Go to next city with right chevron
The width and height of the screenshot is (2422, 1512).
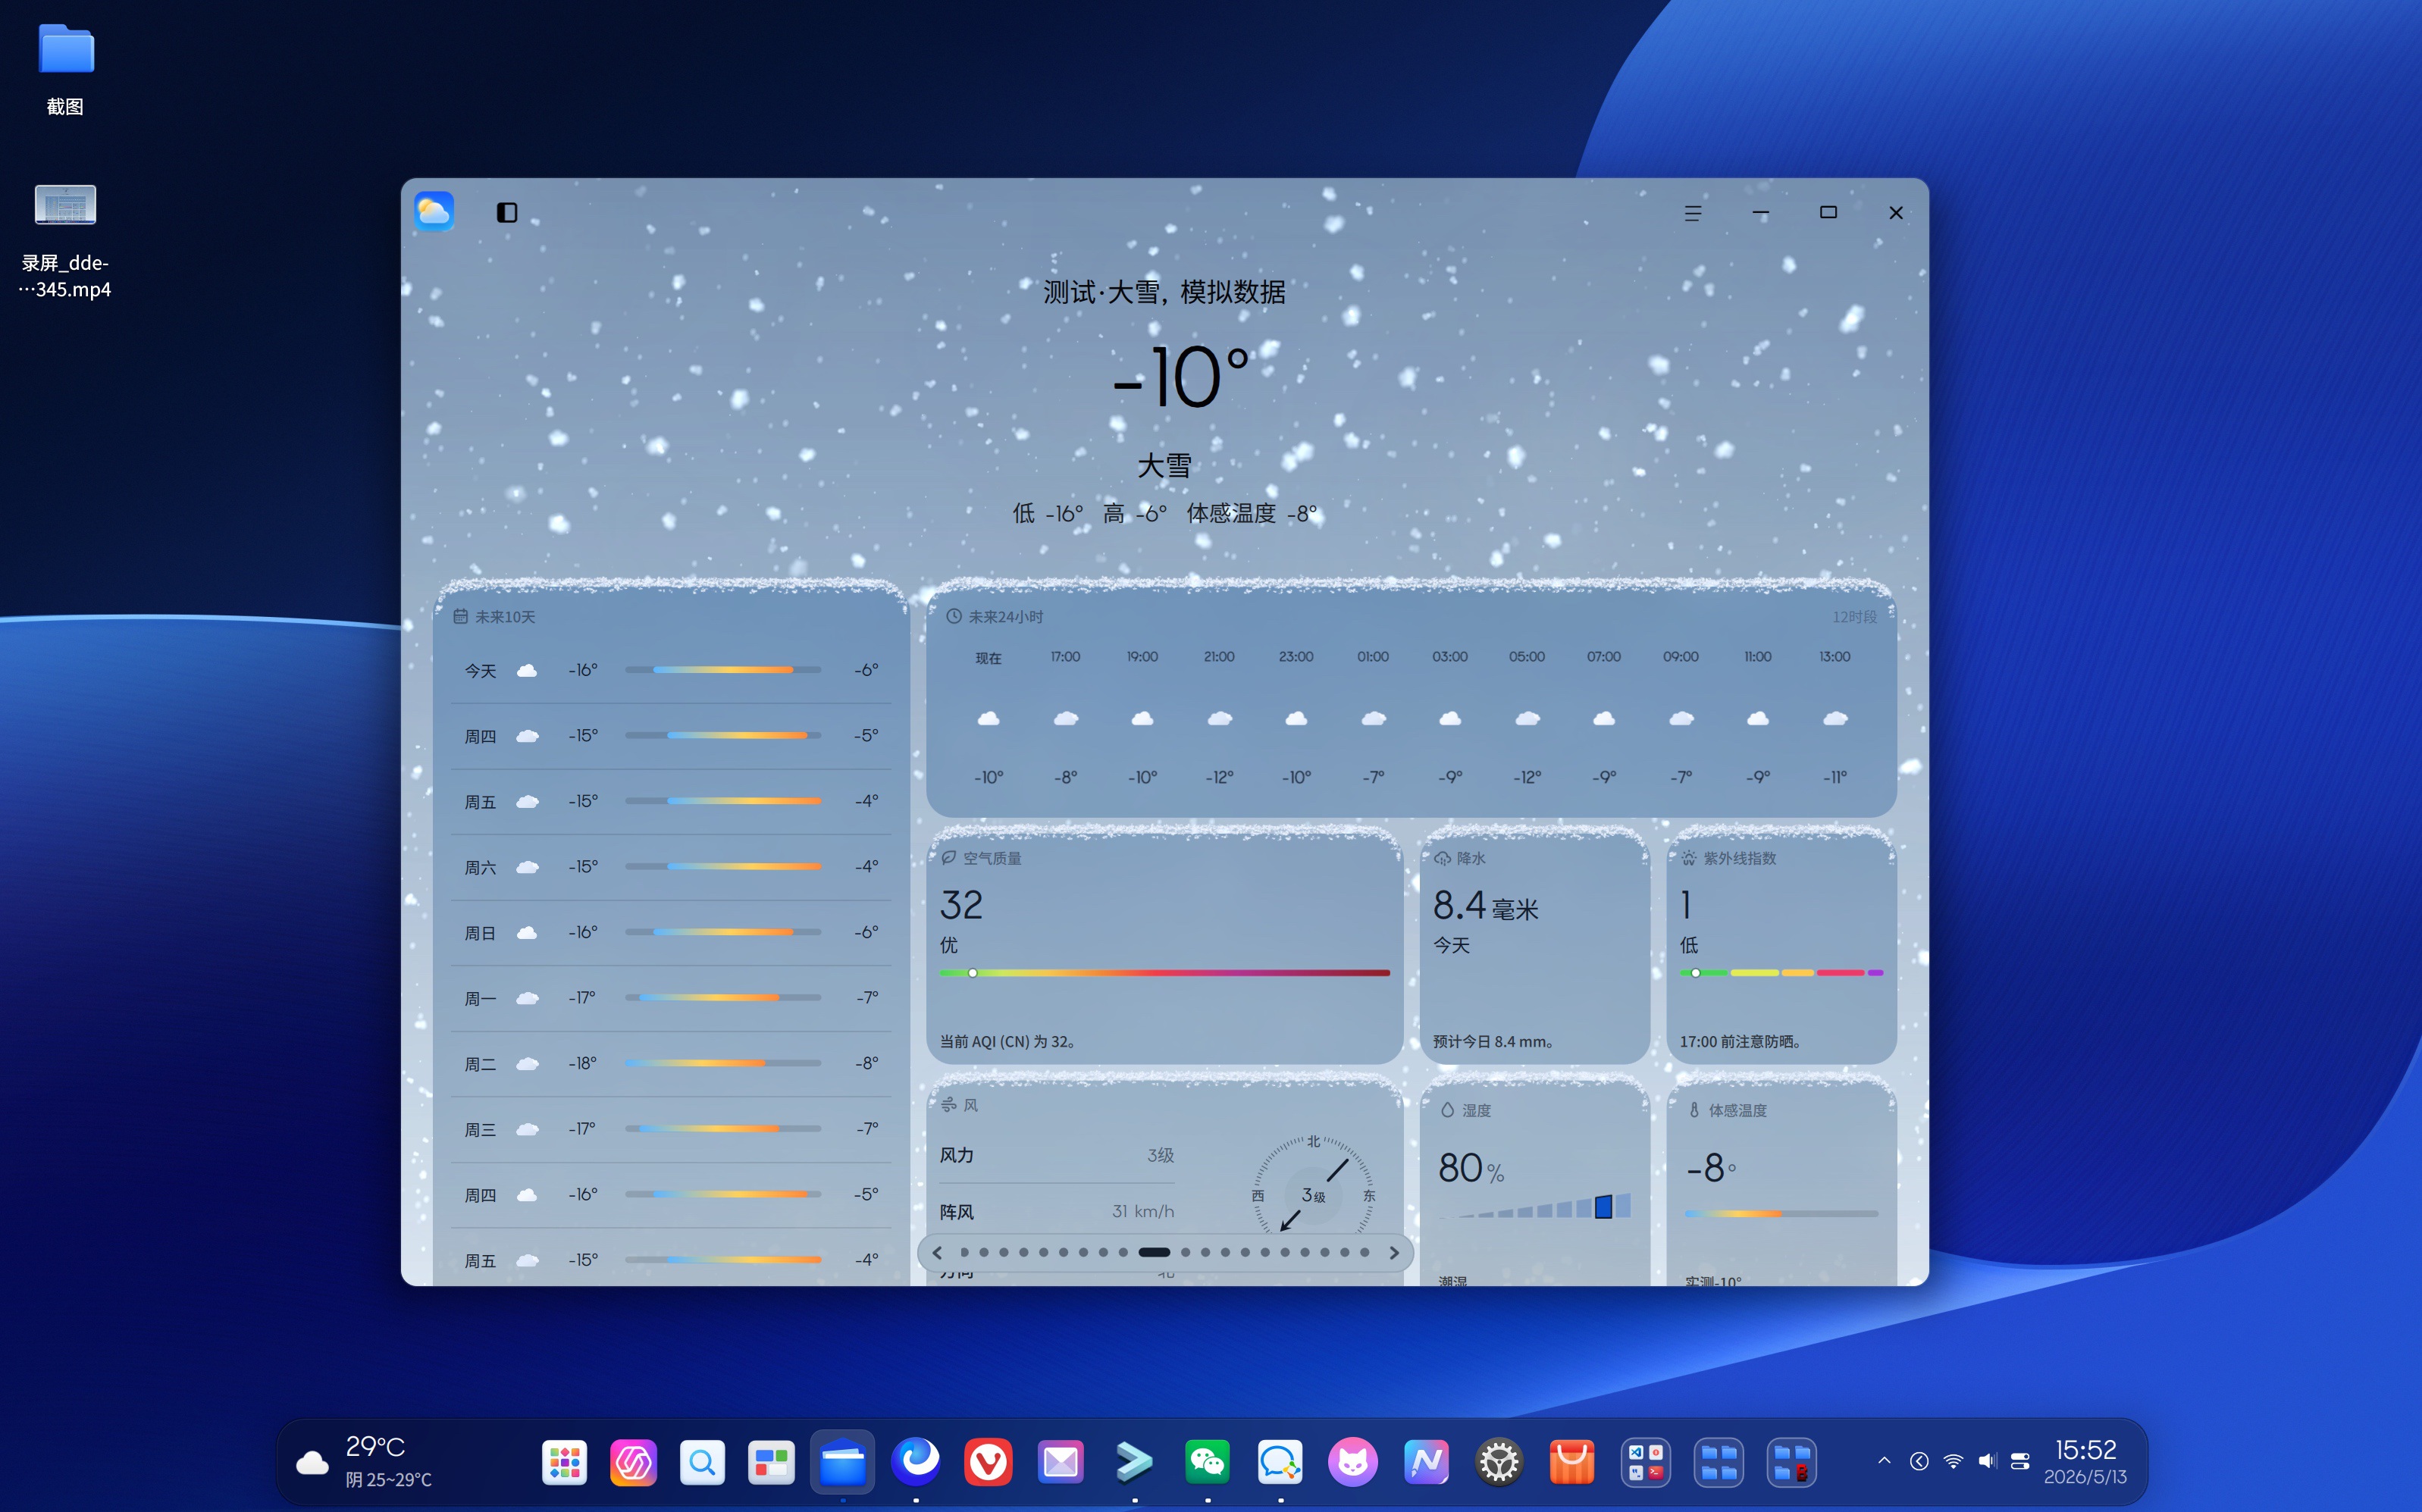[1394, 1252]
